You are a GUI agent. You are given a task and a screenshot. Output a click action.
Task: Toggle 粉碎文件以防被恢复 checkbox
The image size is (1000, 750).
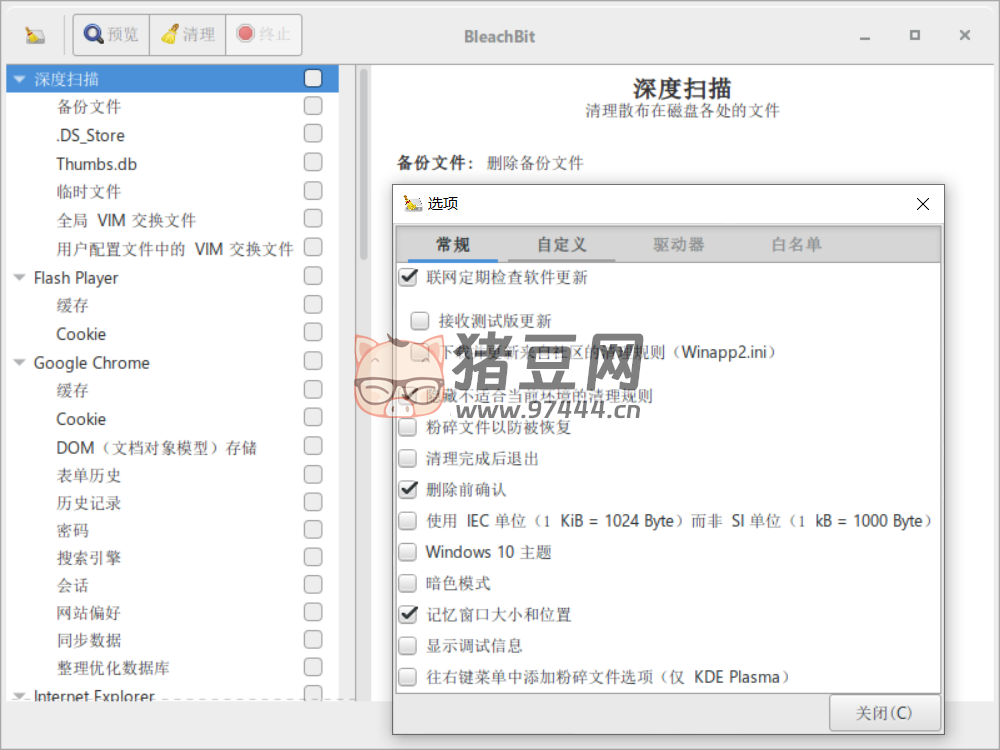408,427
